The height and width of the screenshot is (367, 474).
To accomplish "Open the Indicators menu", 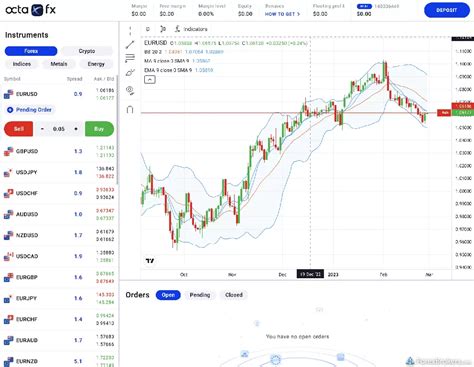I will pyautogui.click(x=191, y=29).
